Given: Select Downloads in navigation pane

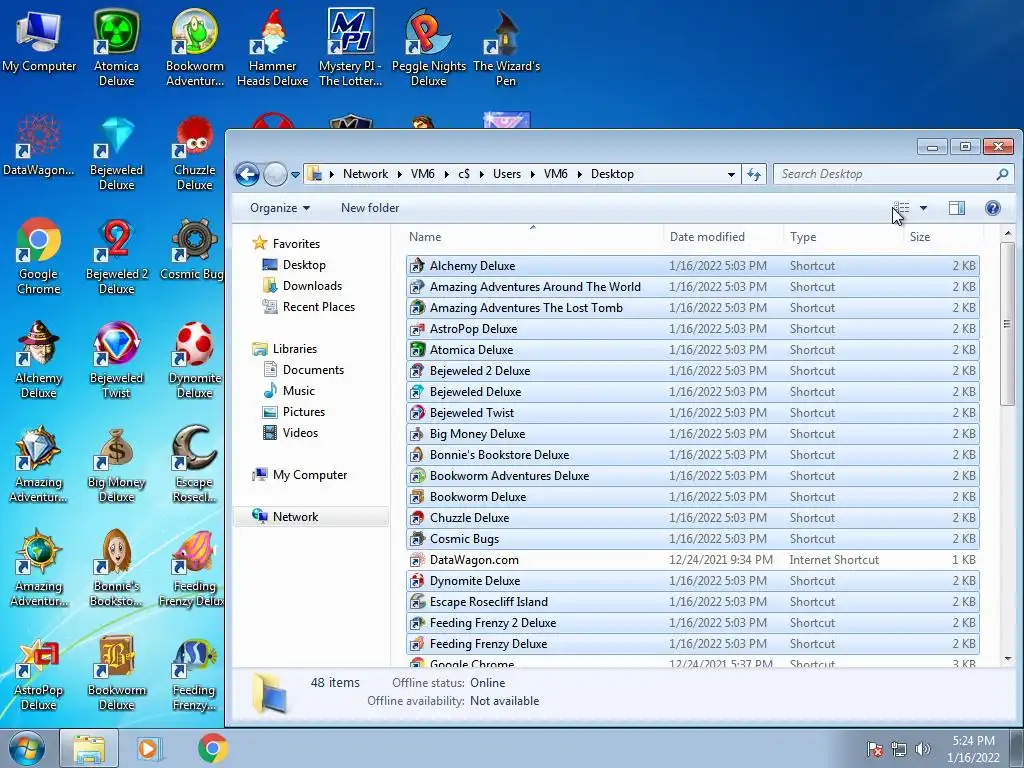Looking at the screenshot, I should 312,285.
